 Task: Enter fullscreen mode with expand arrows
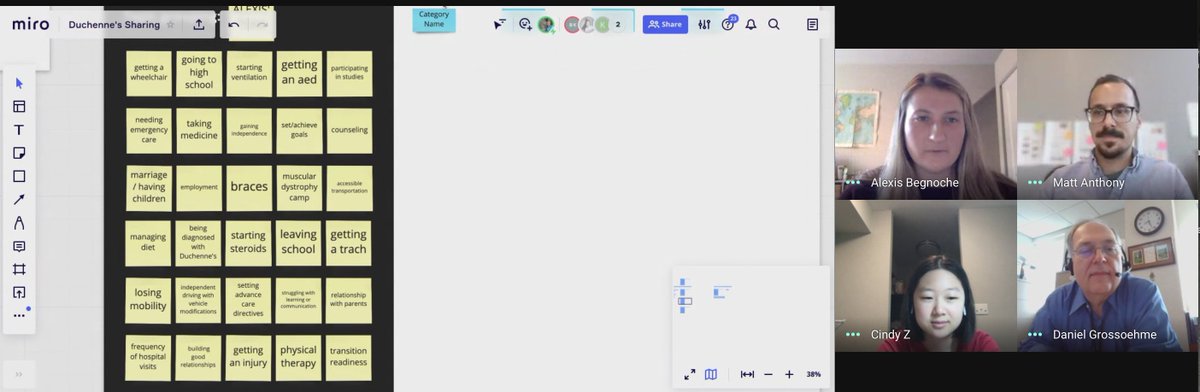point(689,374)
